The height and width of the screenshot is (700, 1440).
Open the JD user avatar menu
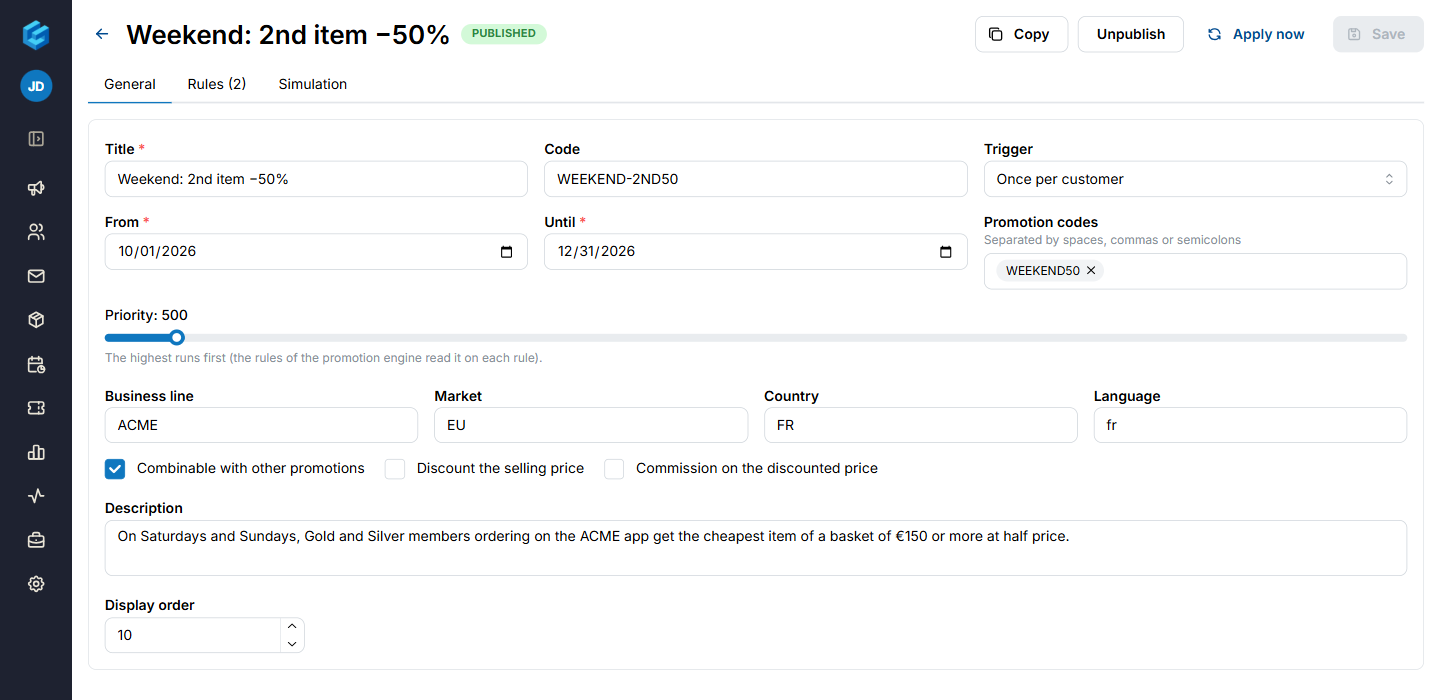(x=36, y=86)
